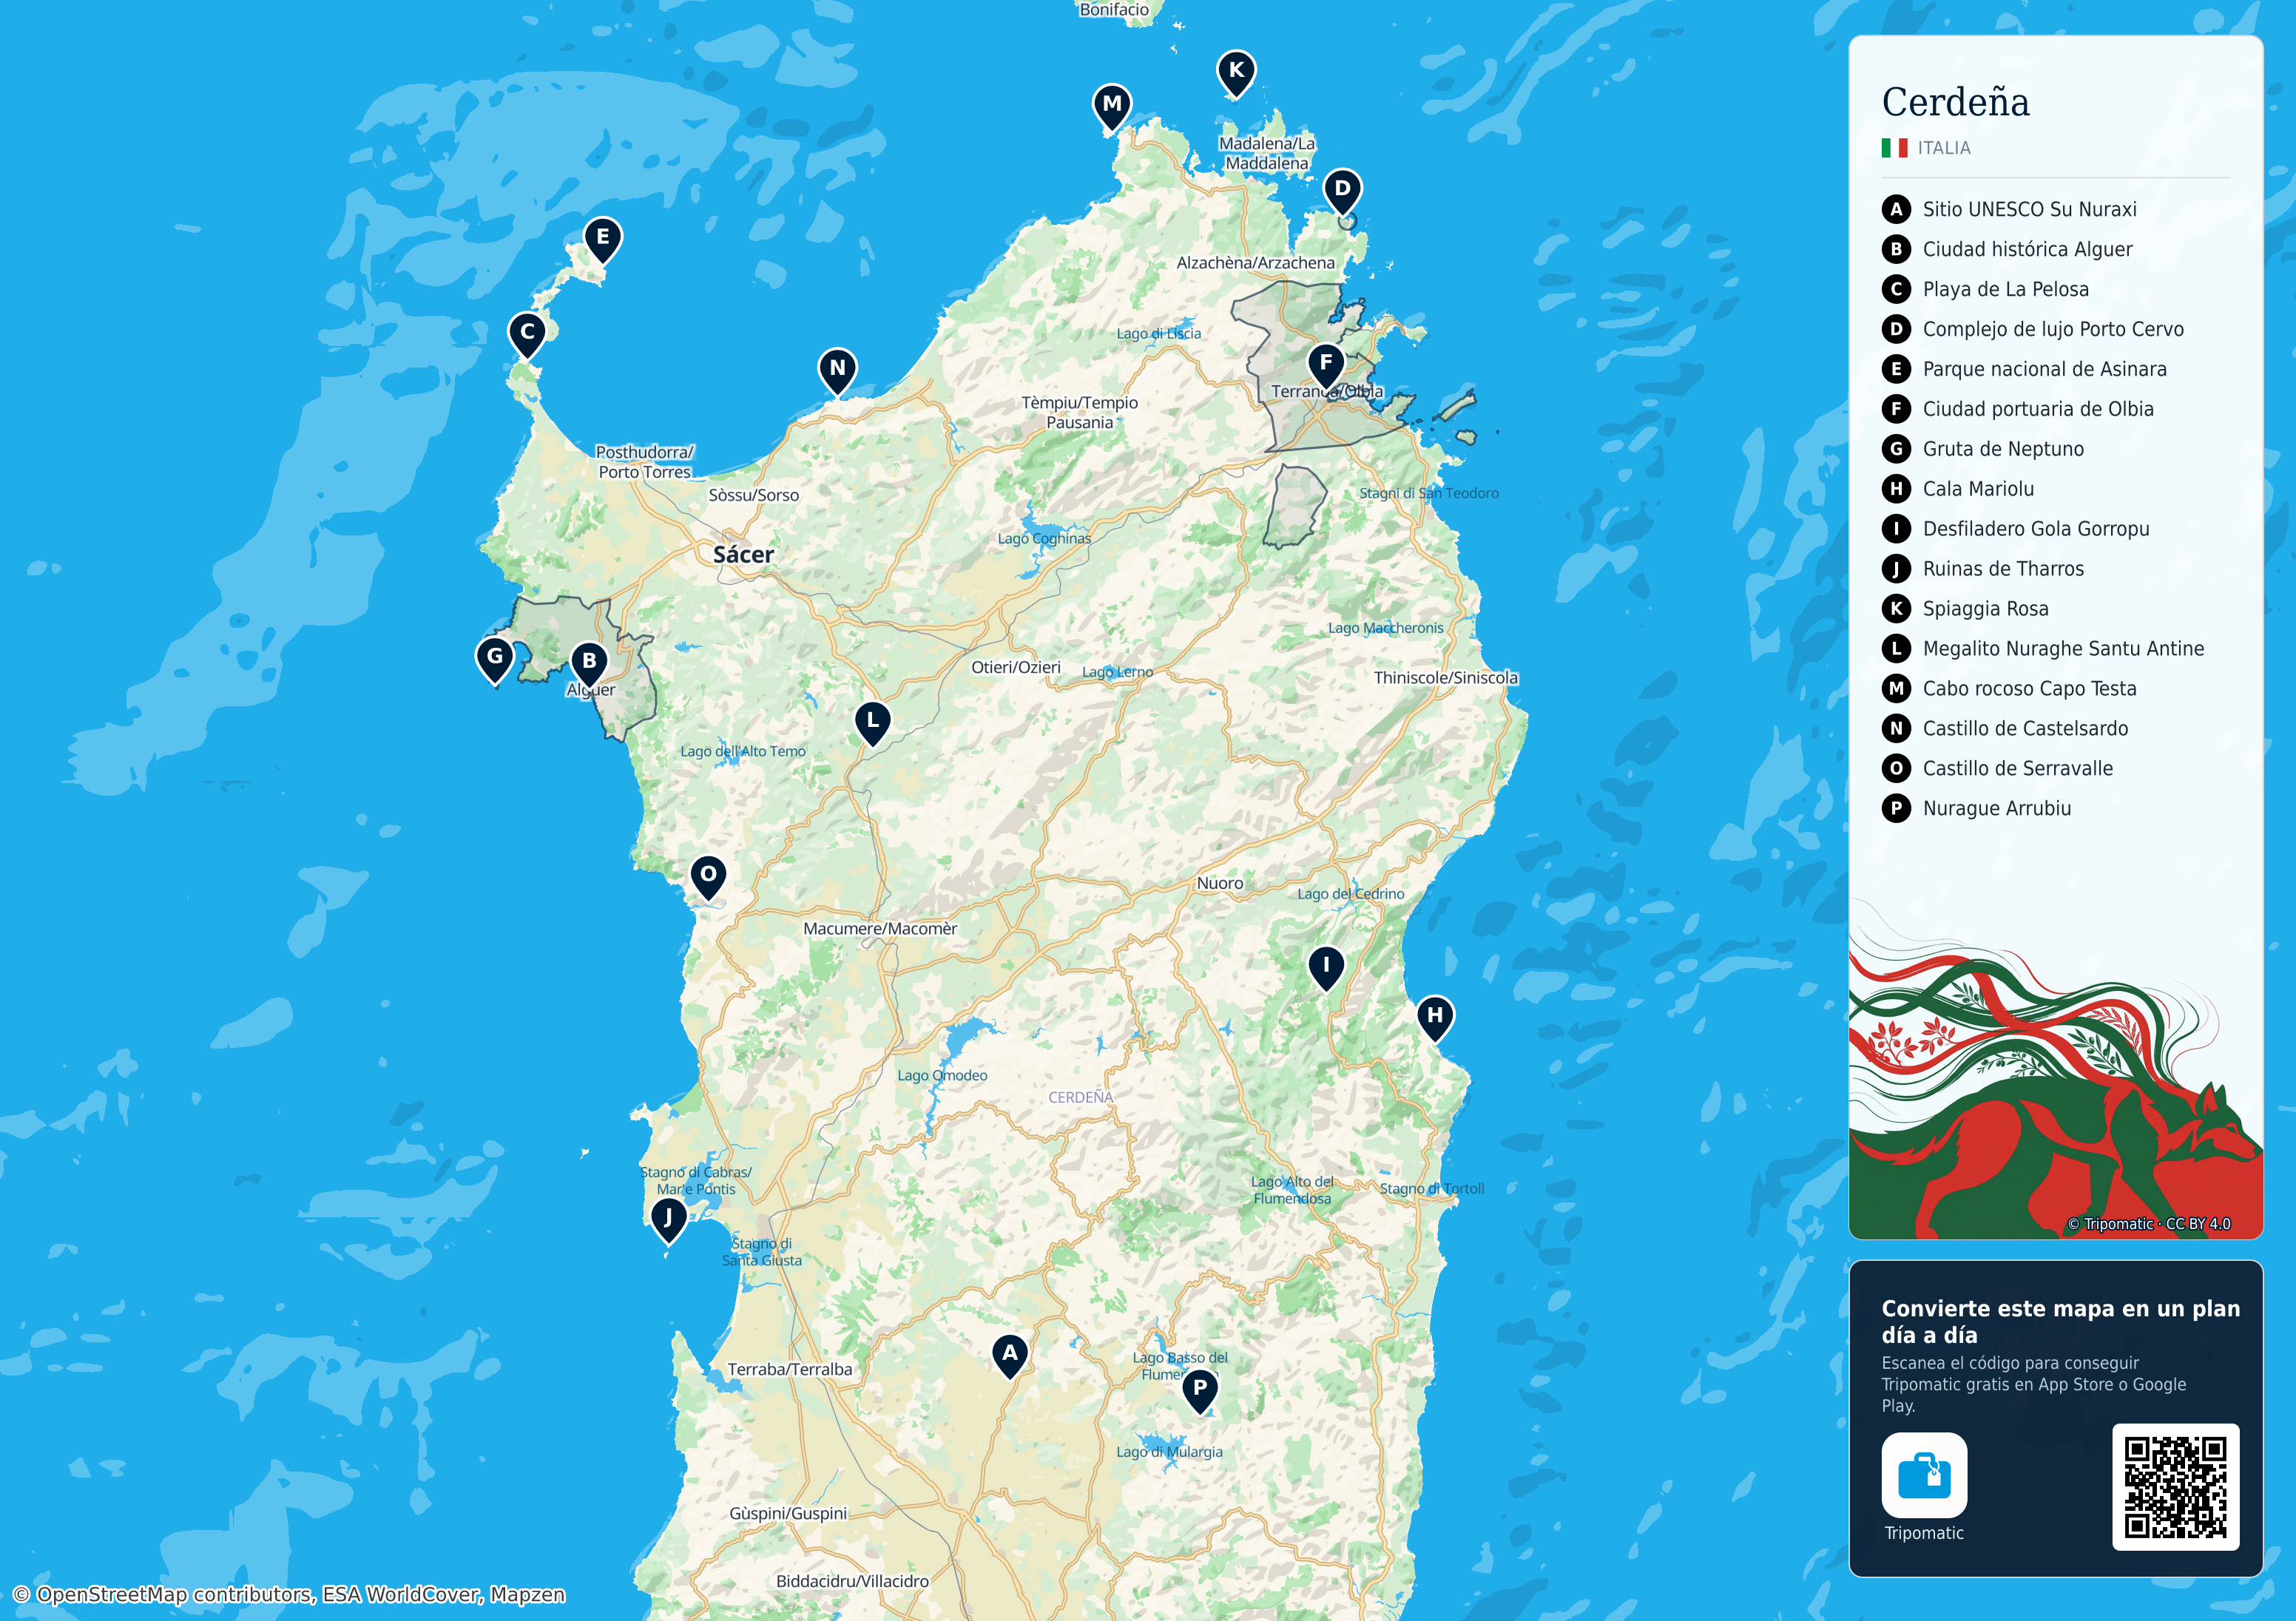Click the 'Otieri/Ozieri' town label
Screen dimensions: 2296x1621
point(1016,667)
